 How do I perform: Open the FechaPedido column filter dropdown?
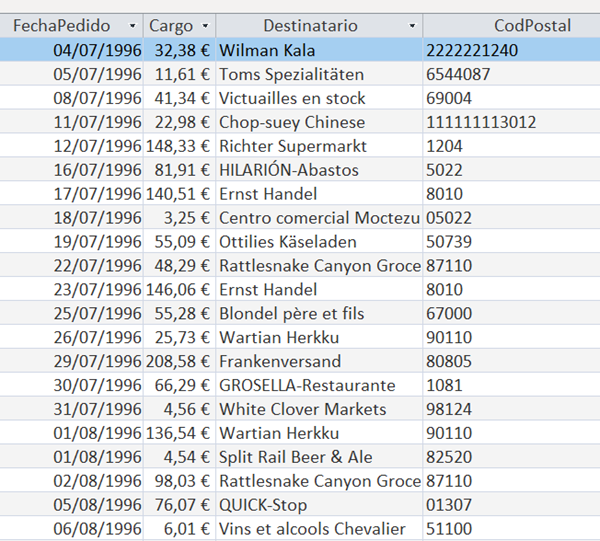(x=133, y=25)
